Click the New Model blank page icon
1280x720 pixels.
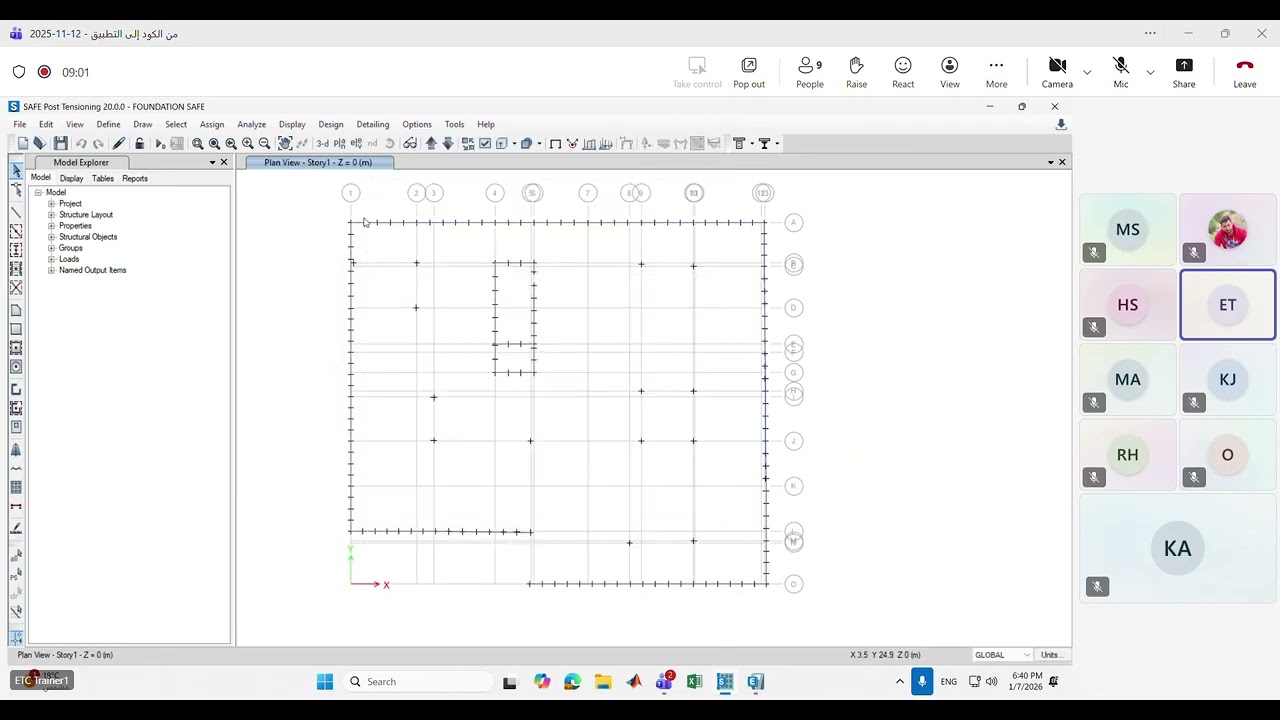point(23,144)
